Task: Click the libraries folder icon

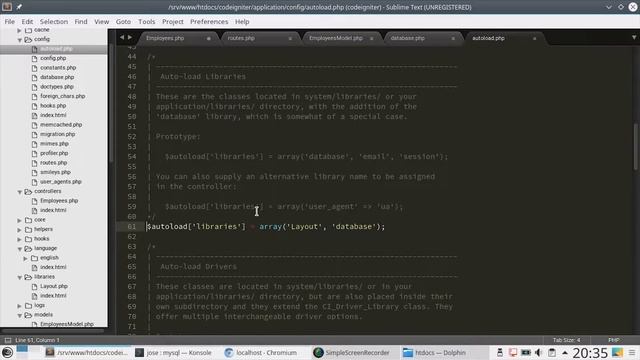Action: pyautogui.click(x=28, y=277)
